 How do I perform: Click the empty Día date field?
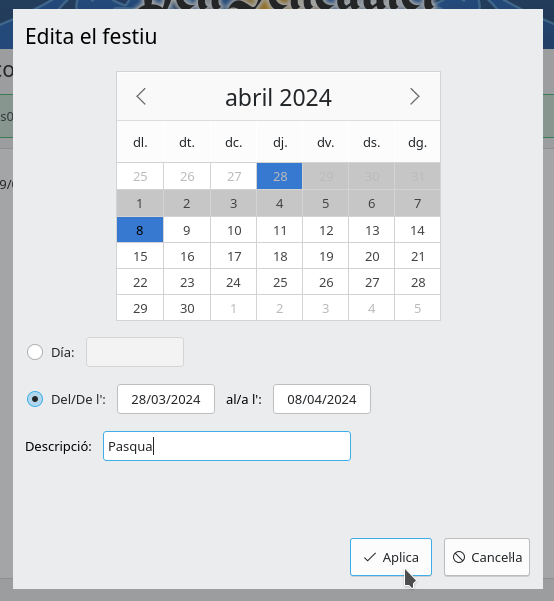(x=135, y=352)
